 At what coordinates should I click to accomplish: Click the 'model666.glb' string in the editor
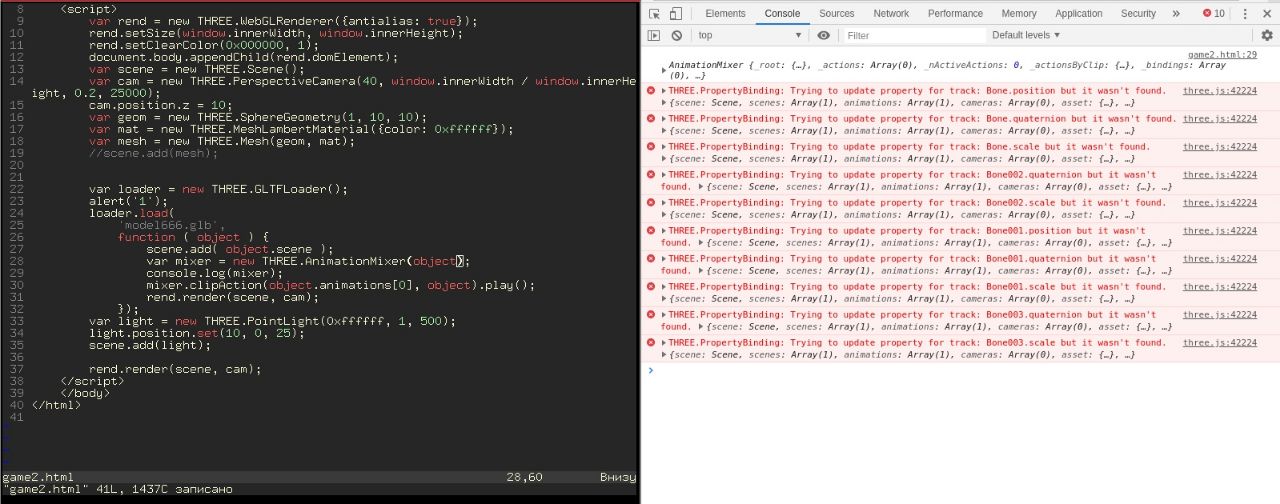pos(172,225)
